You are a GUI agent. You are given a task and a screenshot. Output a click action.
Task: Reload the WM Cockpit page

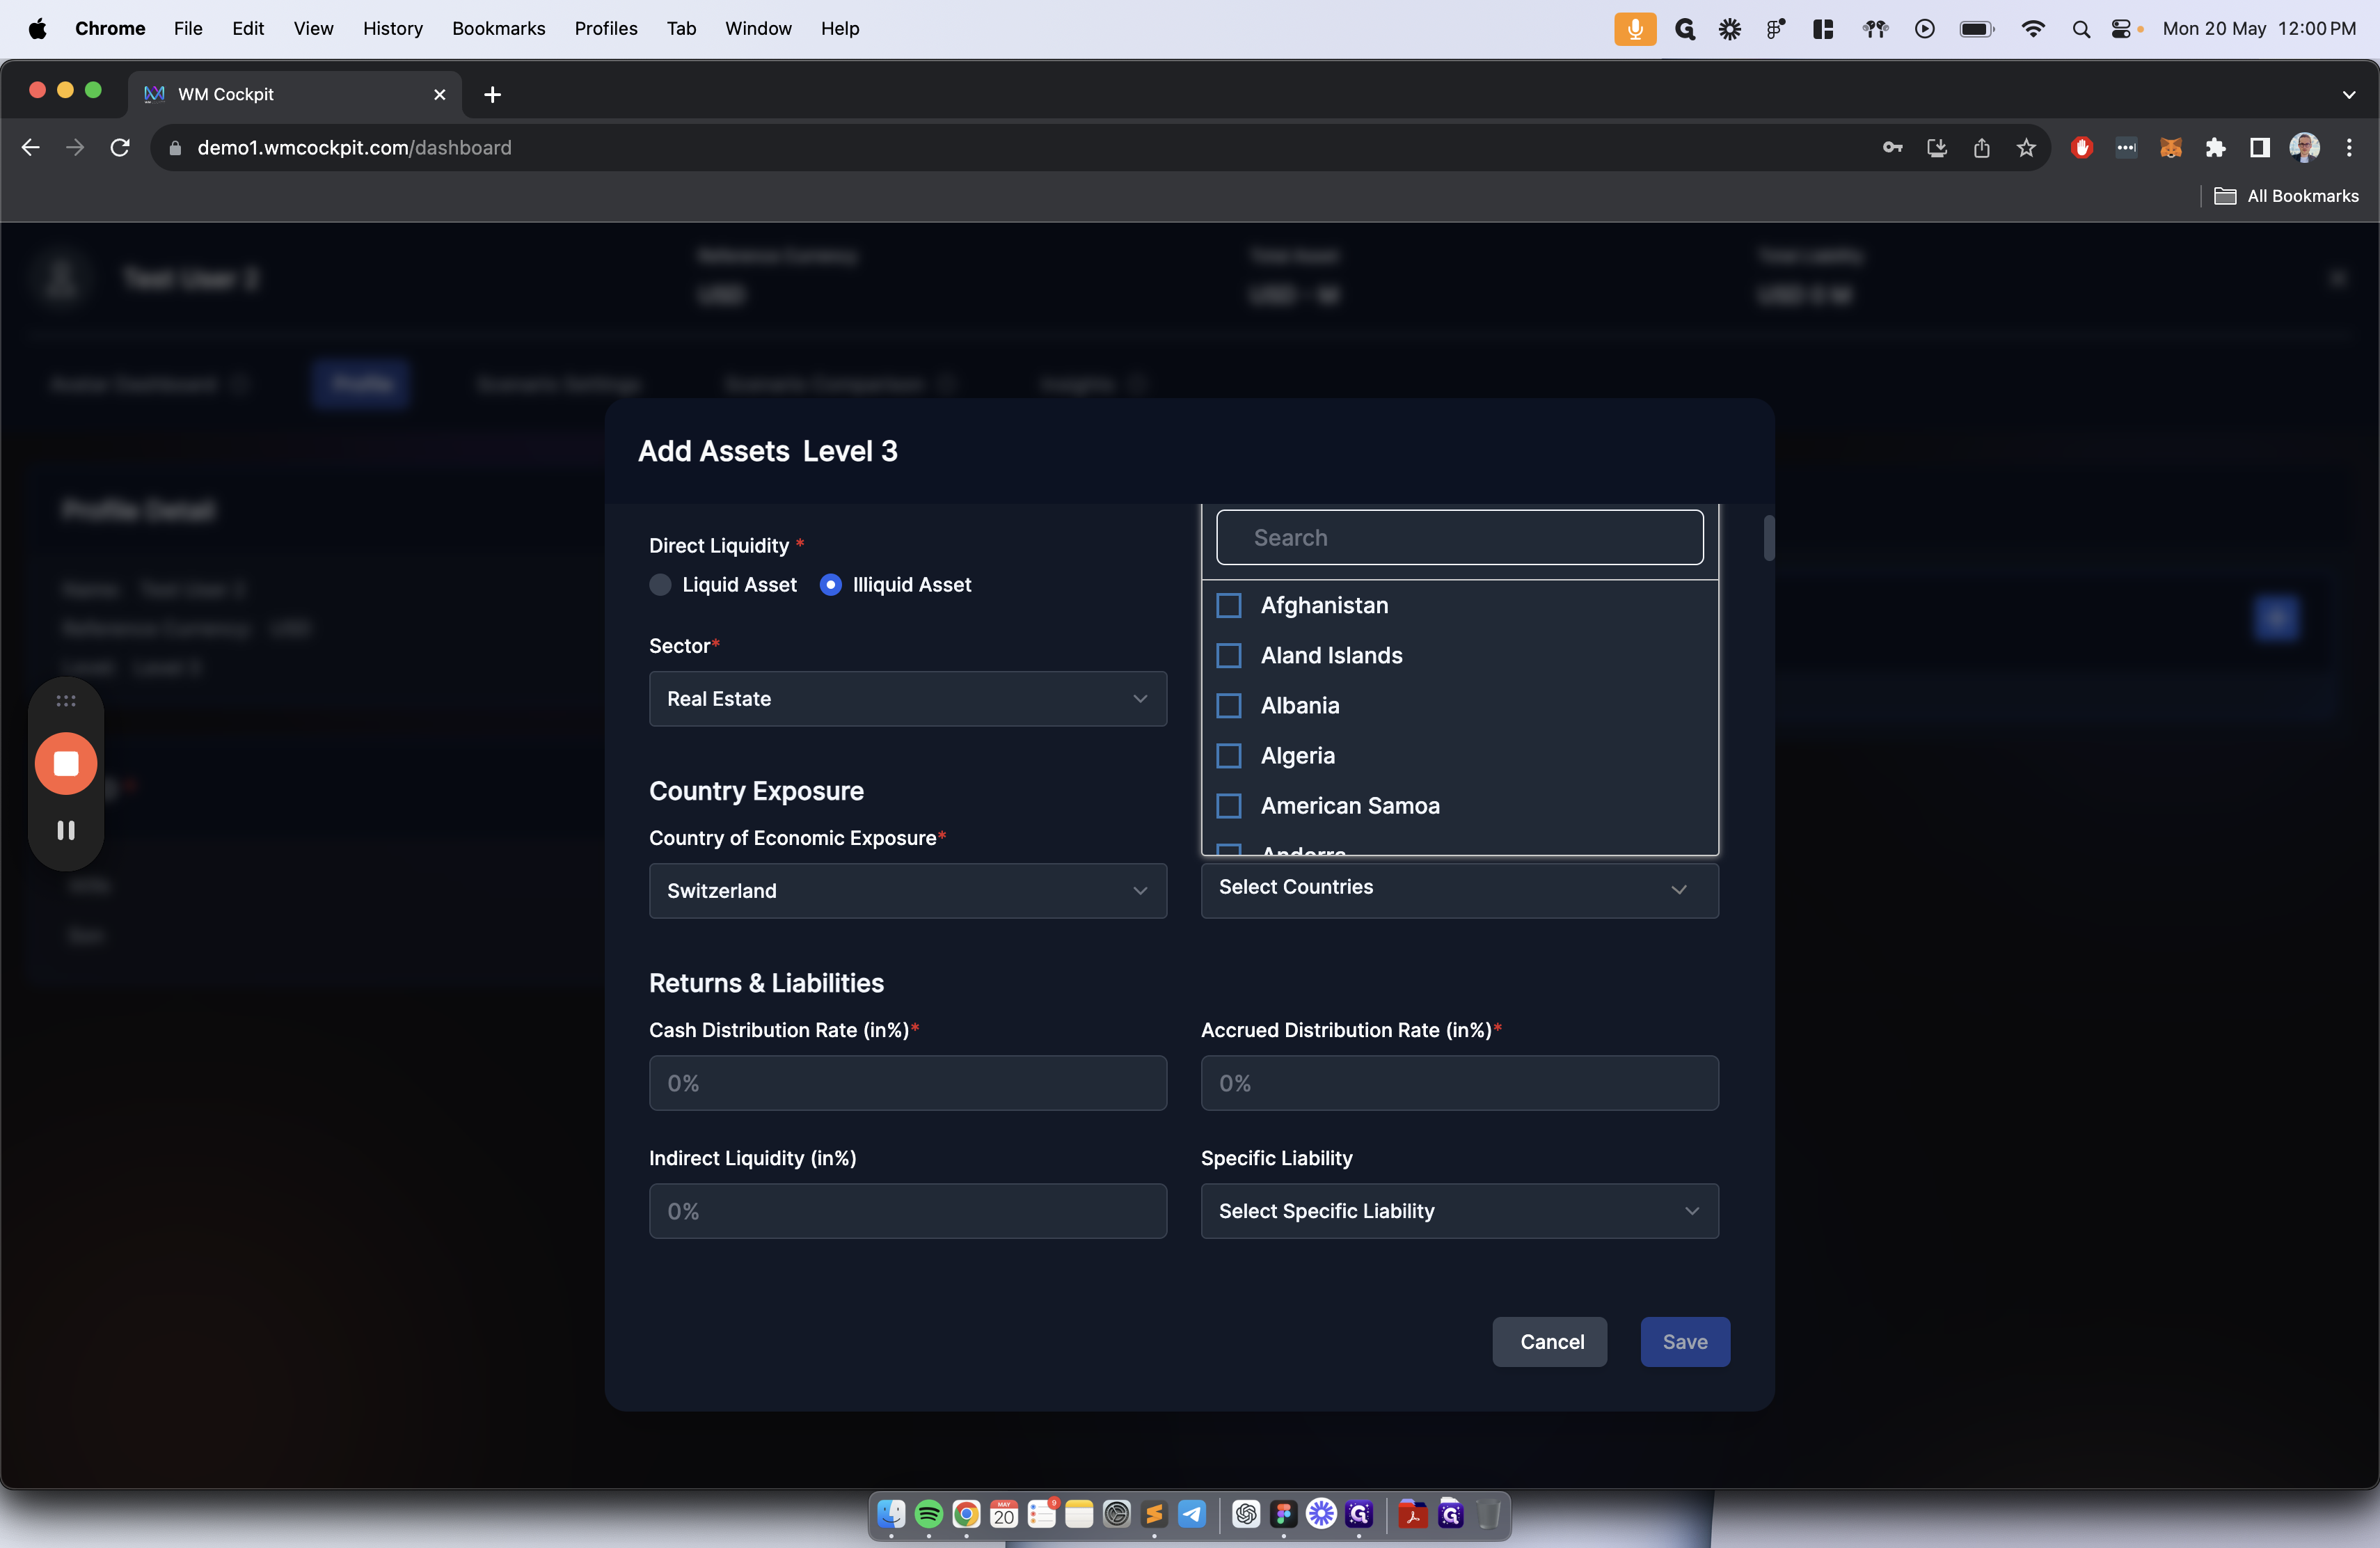[x=120, y=148]
